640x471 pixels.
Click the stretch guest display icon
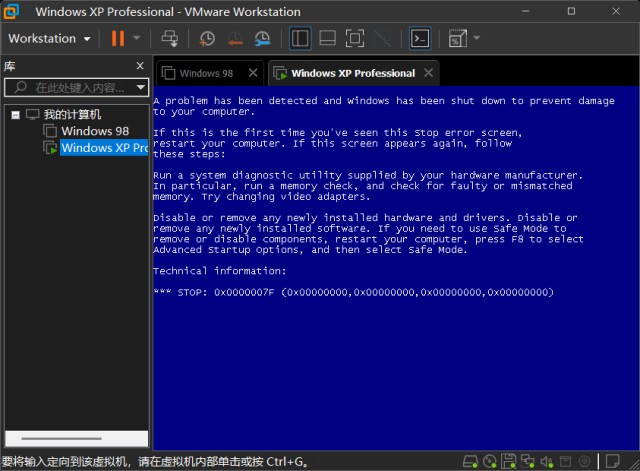pos(458,39)
